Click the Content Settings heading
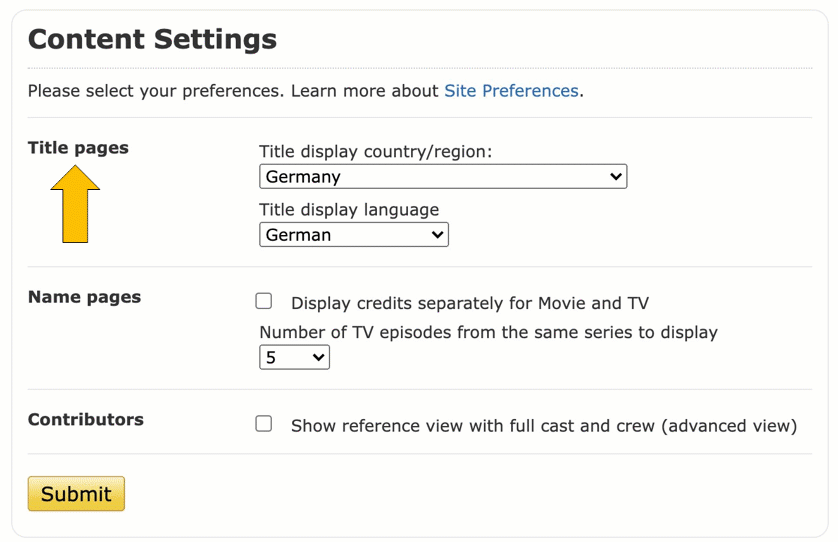The image size is (838, 542). (x=152, y=39)
